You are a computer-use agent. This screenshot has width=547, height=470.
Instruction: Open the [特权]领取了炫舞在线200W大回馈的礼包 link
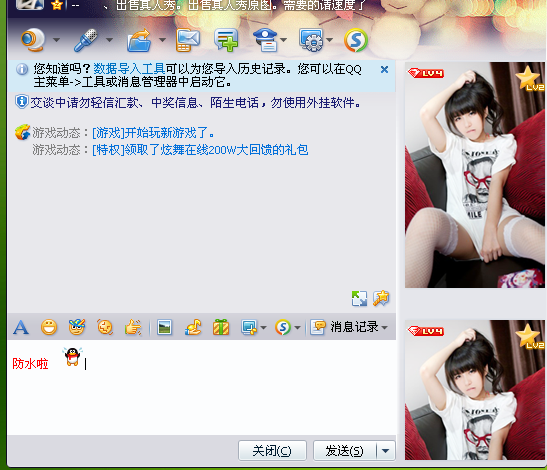point(200,150)
